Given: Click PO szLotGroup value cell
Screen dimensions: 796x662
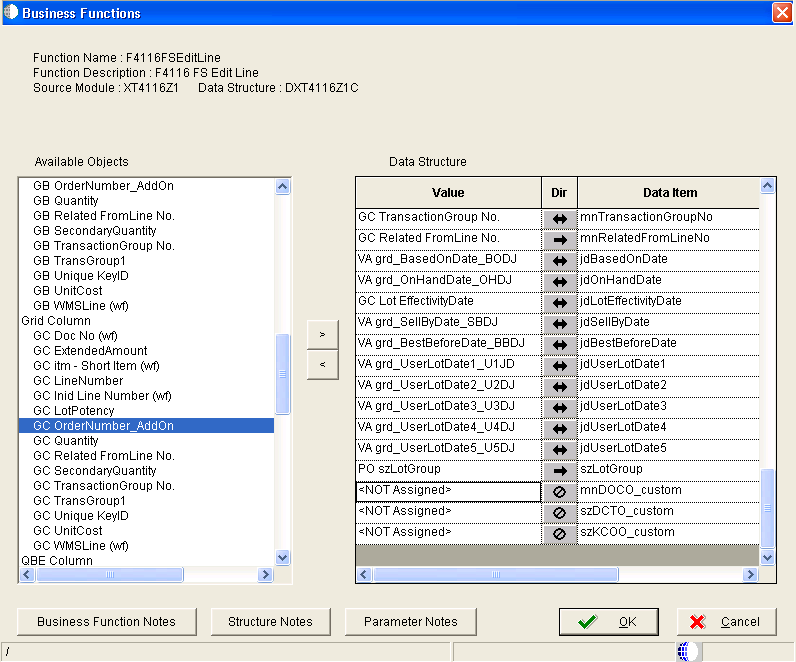Looking at the screenshot, I should pos(448,471).
